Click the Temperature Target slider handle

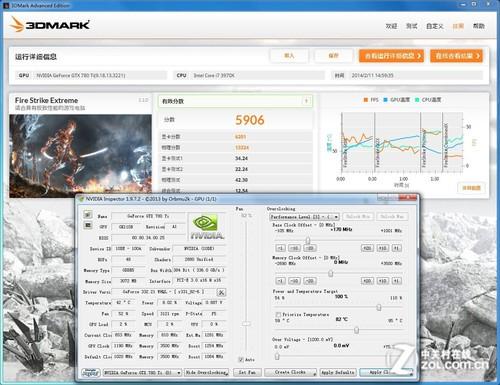coord(356,330)
